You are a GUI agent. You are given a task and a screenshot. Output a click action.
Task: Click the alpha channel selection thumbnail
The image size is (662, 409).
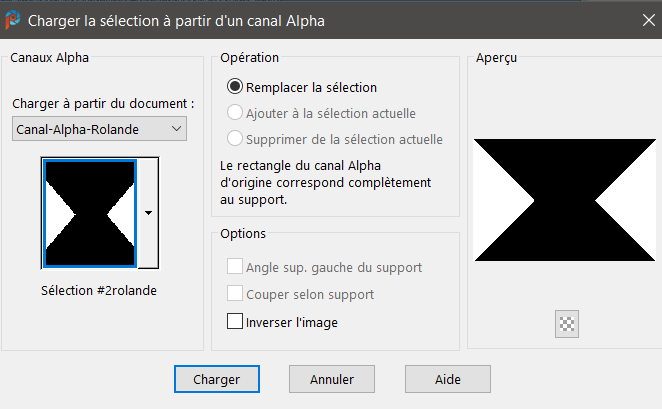pyautogui.click(x=89, y=213)
